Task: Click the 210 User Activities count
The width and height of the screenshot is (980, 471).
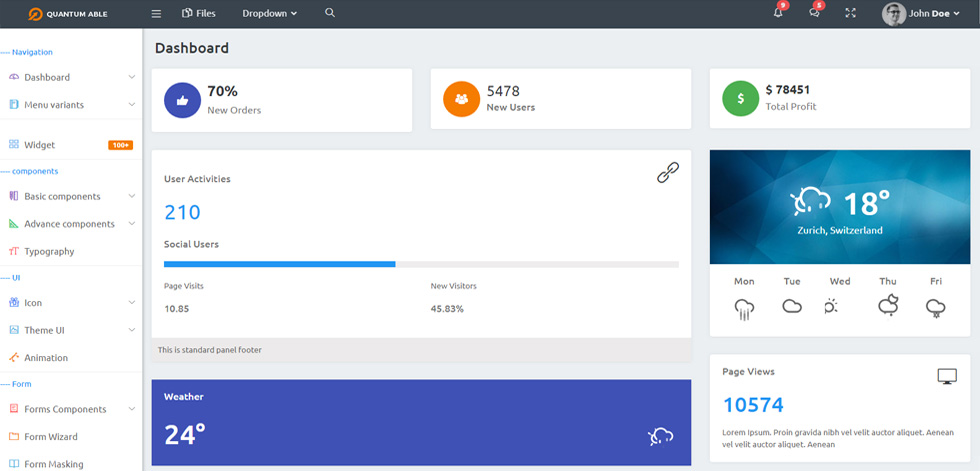Action: tap(182, 212)
